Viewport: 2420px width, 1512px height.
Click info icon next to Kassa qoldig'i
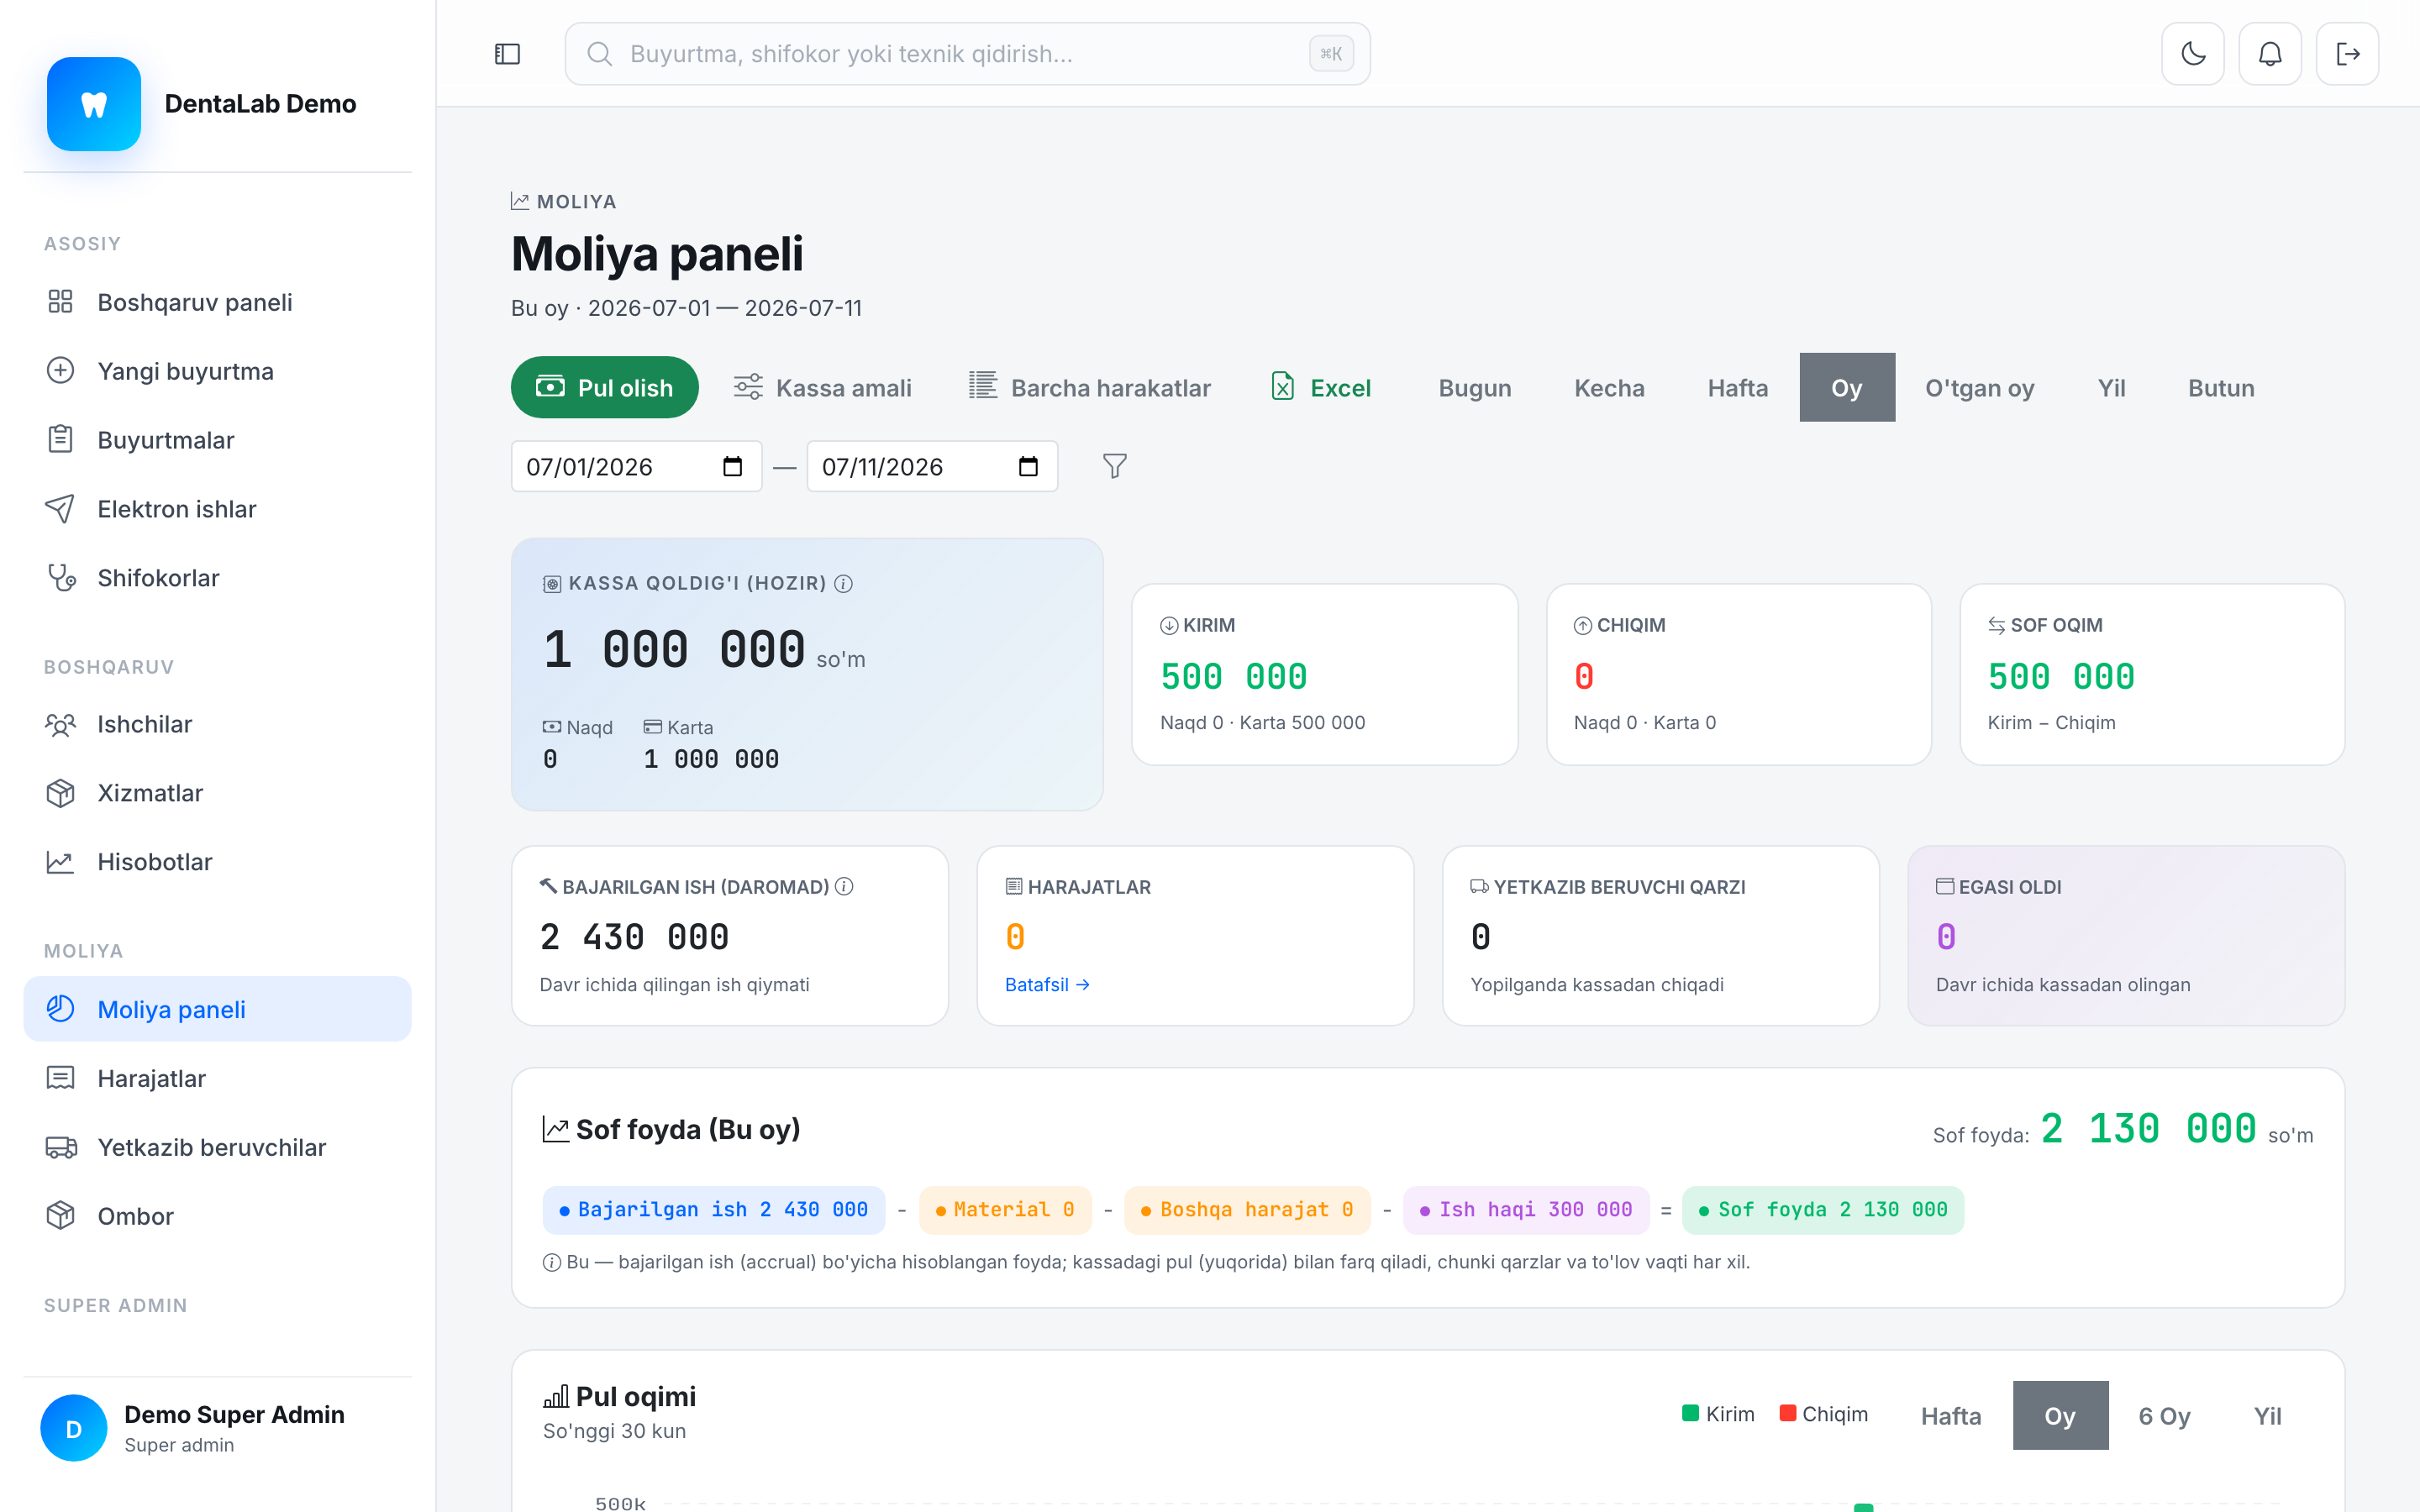pyautogui.click(x=844, y=583)
